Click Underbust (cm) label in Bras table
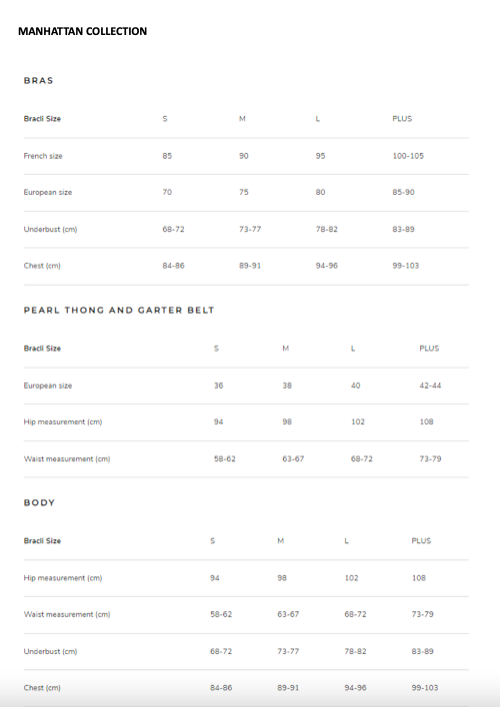 click(50, 229)
